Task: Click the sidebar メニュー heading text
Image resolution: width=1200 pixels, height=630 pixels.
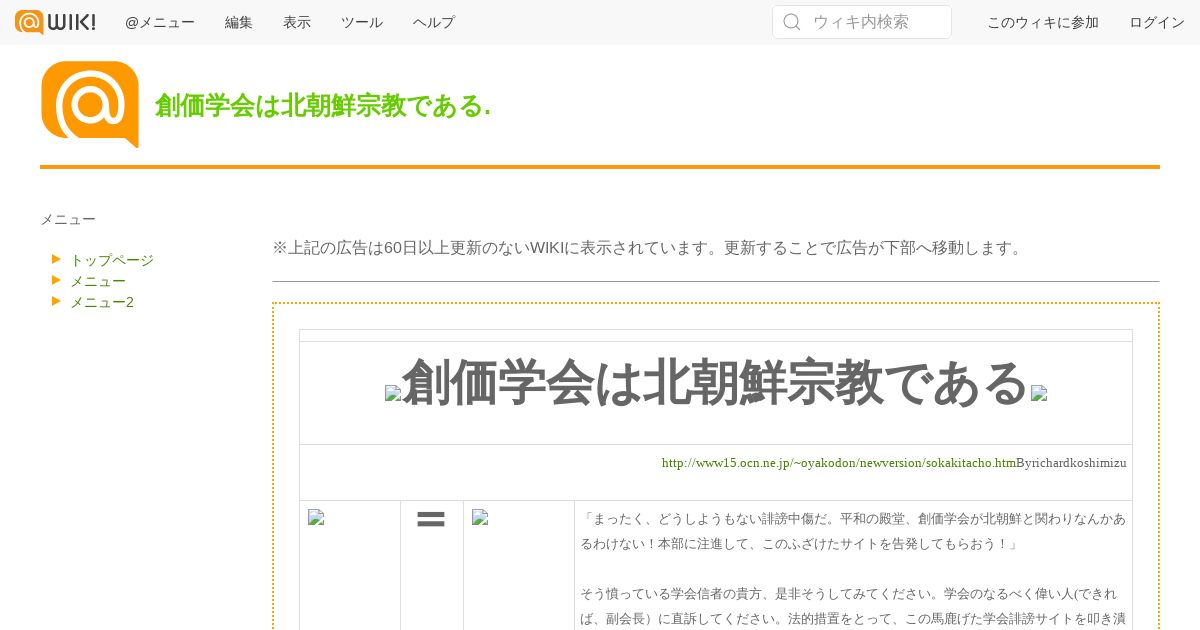Action: tap(68, 219)
